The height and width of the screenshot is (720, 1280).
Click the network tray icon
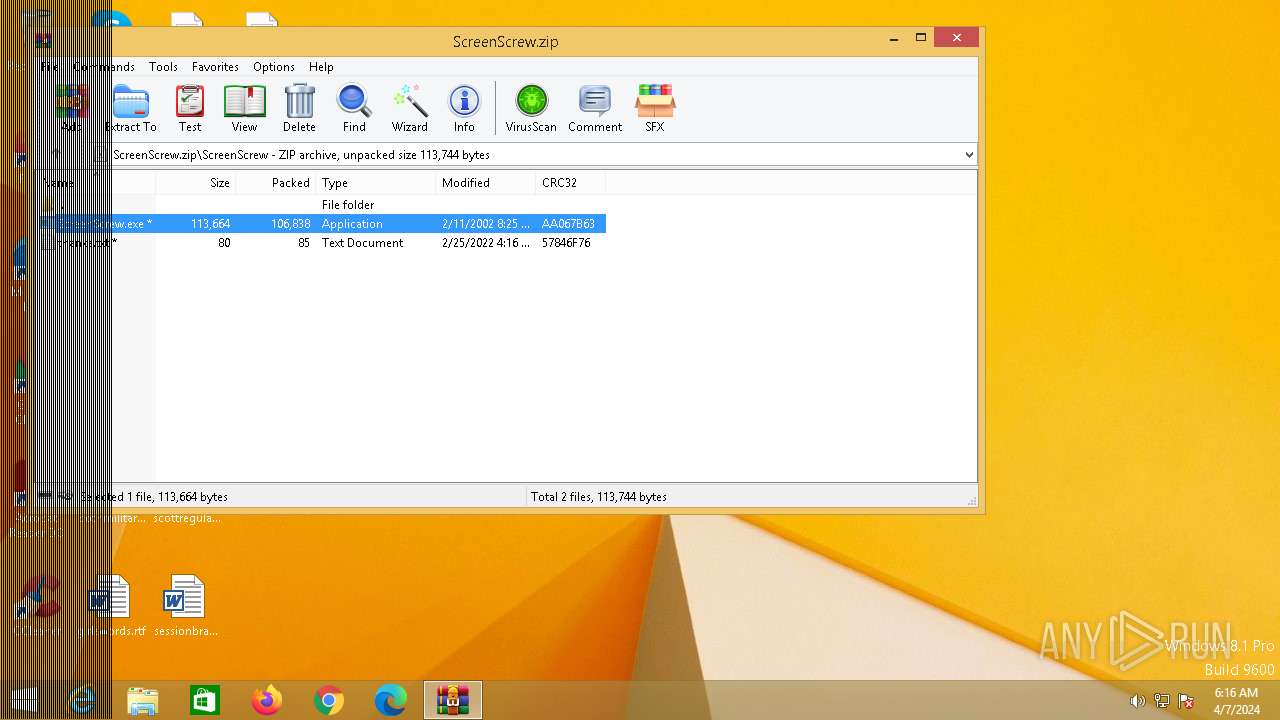[1161, 701]
